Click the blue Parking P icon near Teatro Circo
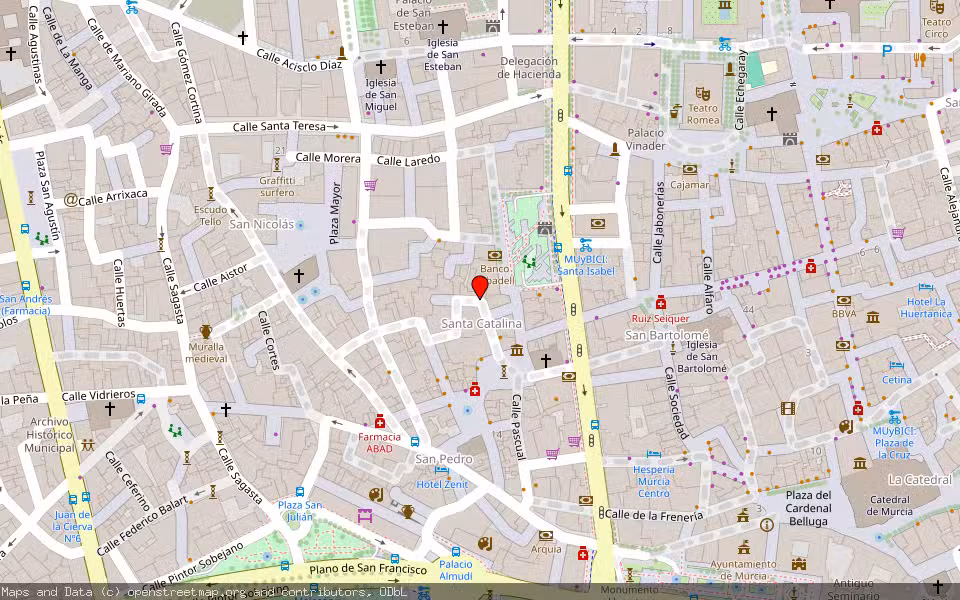 (886, 49)
